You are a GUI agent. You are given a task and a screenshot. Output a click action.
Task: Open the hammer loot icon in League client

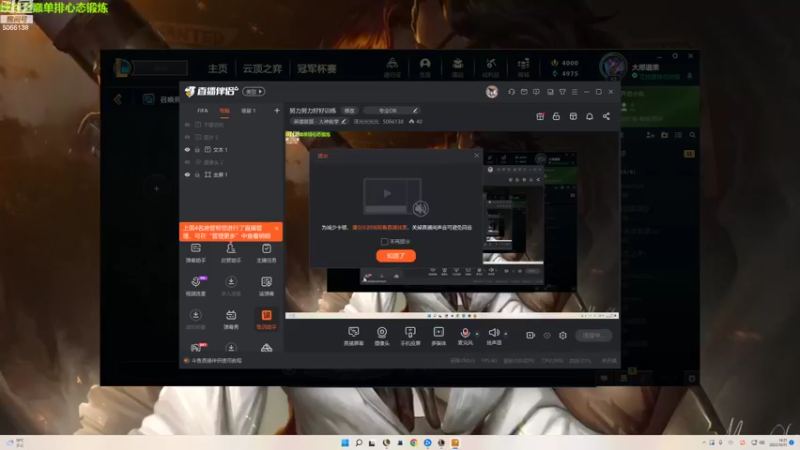[x=491, y=67]
